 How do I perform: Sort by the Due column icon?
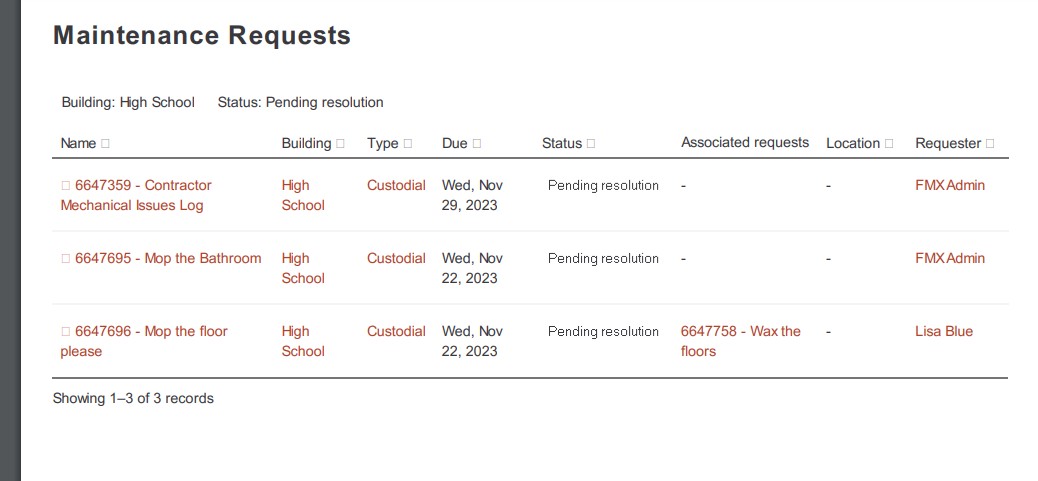coord(477,144)
